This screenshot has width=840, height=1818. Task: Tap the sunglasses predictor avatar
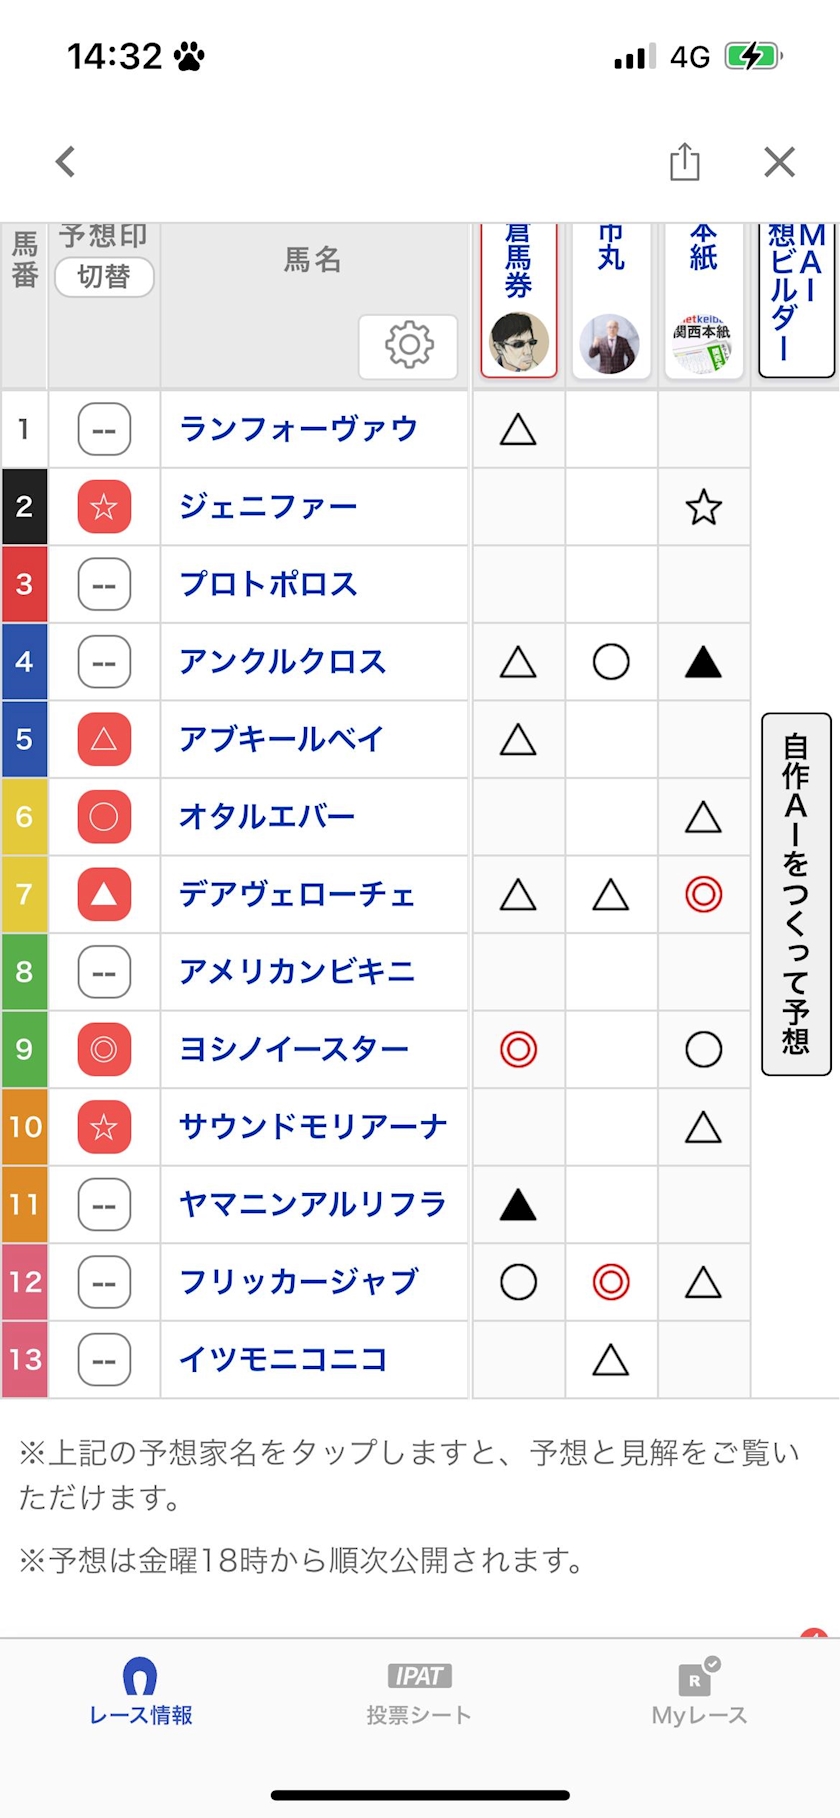518,342
